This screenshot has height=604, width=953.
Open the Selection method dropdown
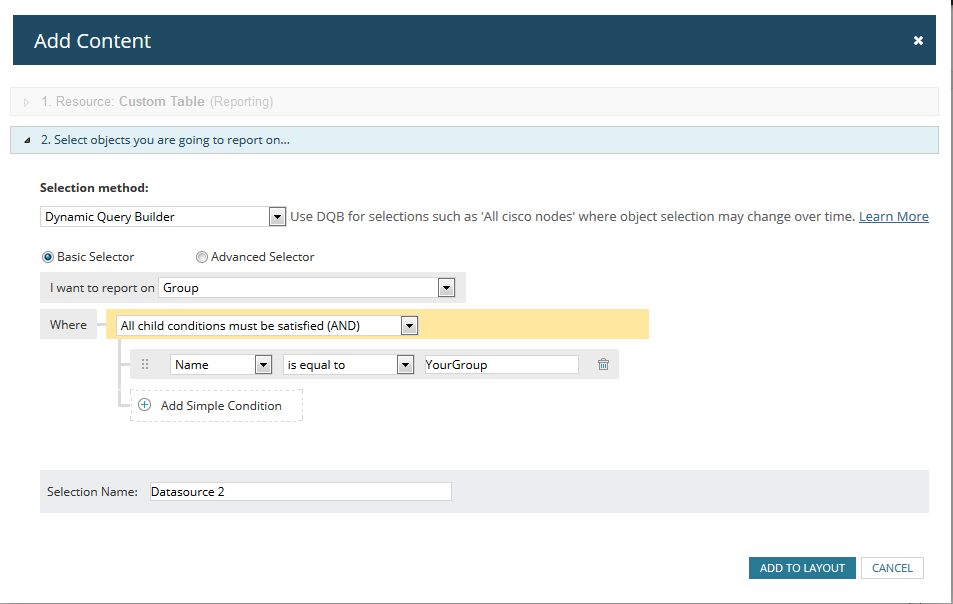pos(277,217)
